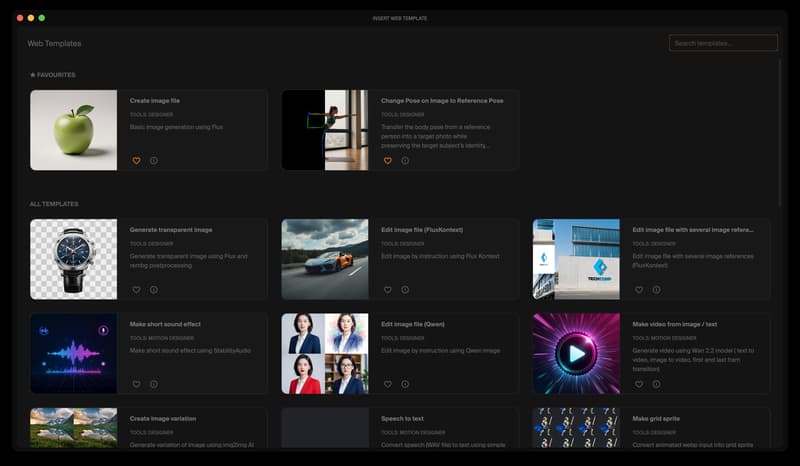Add Edit image file (FluxKontext) to favourites

(x=388, y=289)
